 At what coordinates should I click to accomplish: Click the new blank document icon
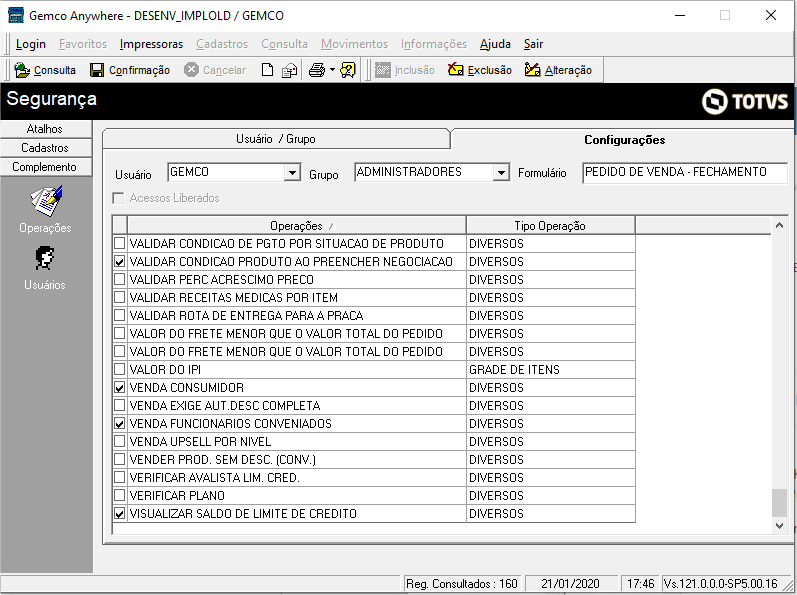[267, 70]
